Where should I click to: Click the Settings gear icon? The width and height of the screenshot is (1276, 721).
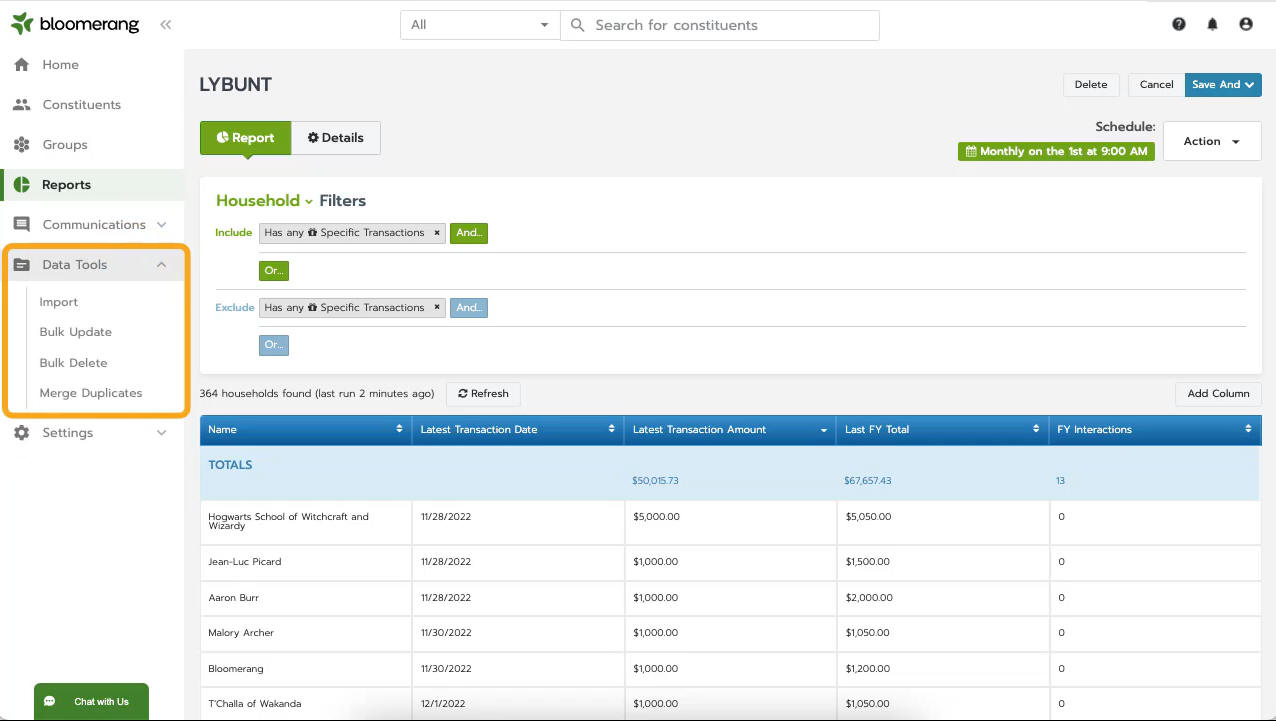tap(21, 433)
